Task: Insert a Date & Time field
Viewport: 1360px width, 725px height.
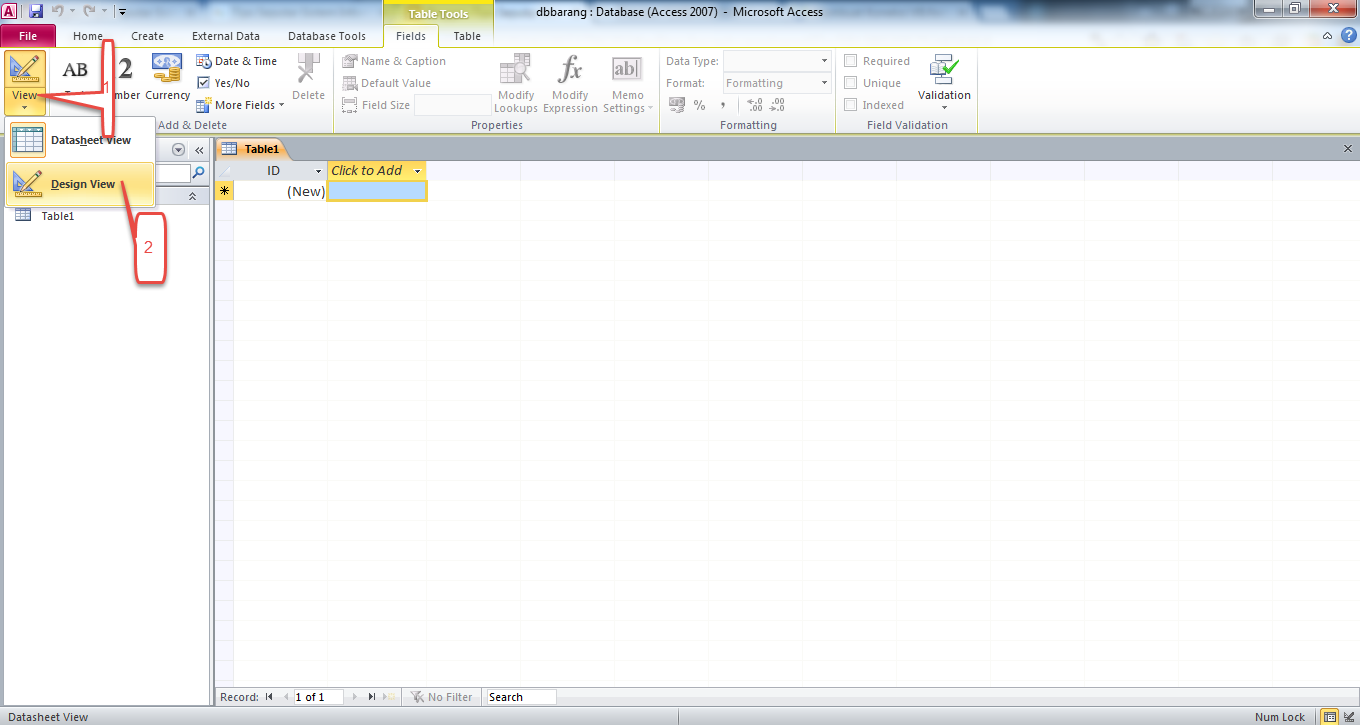Action: coord(237,61)
